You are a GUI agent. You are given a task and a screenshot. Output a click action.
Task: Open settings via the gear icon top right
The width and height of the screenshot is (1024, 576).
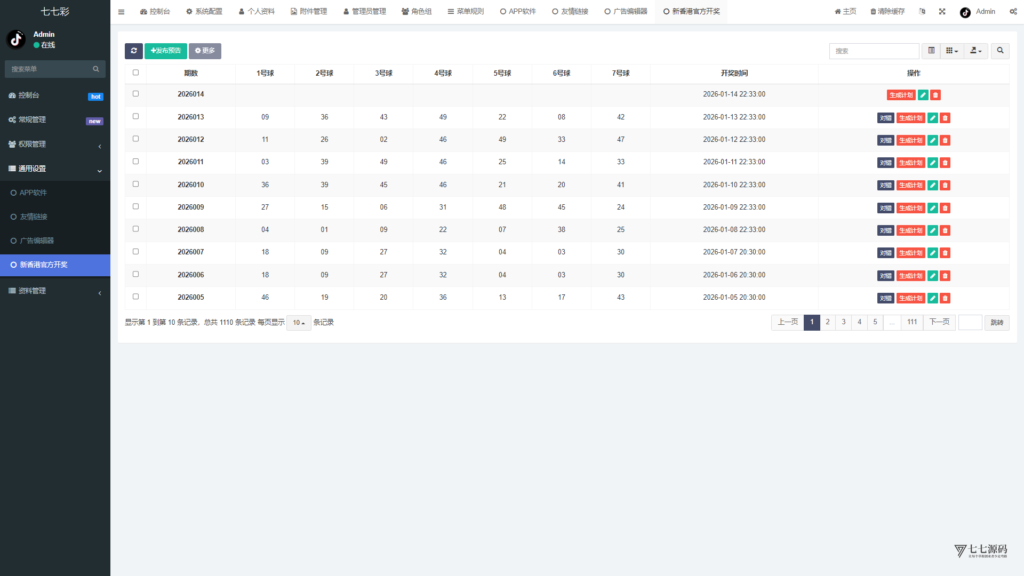coord(1013,9)
